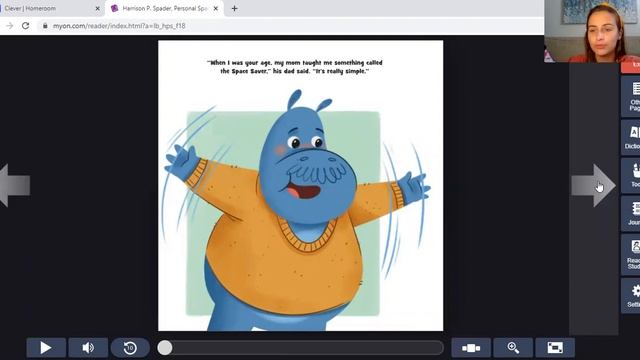Click the address bar lock icon
Screen dimensions: 640x360
pyautogui.click(x=45, y=26)
